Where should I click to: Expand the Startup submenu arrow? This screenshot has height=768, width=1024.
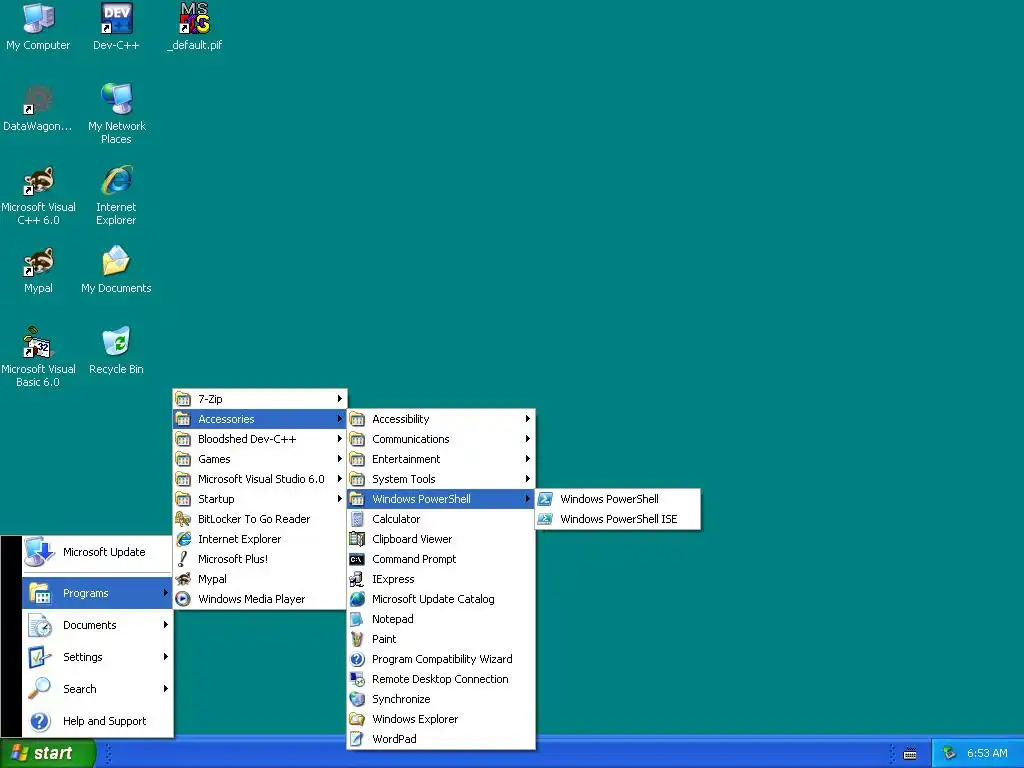click(x=340, y=499)
